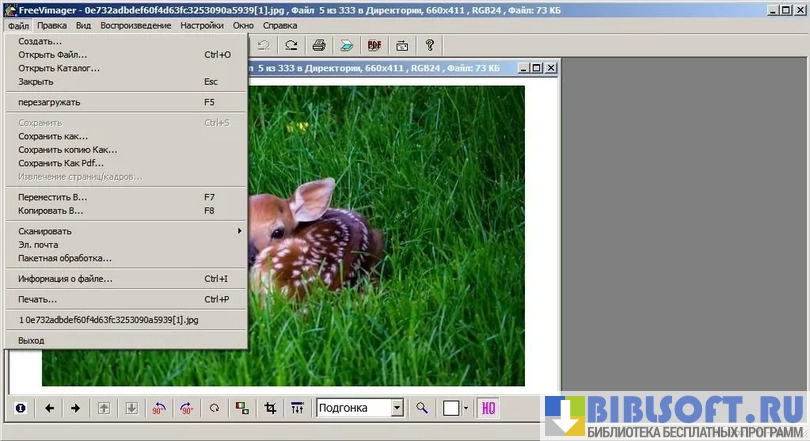Open dropdown arrow next to background color box
The height and width of the screenshot is (441, 810).
pos(466,408)
